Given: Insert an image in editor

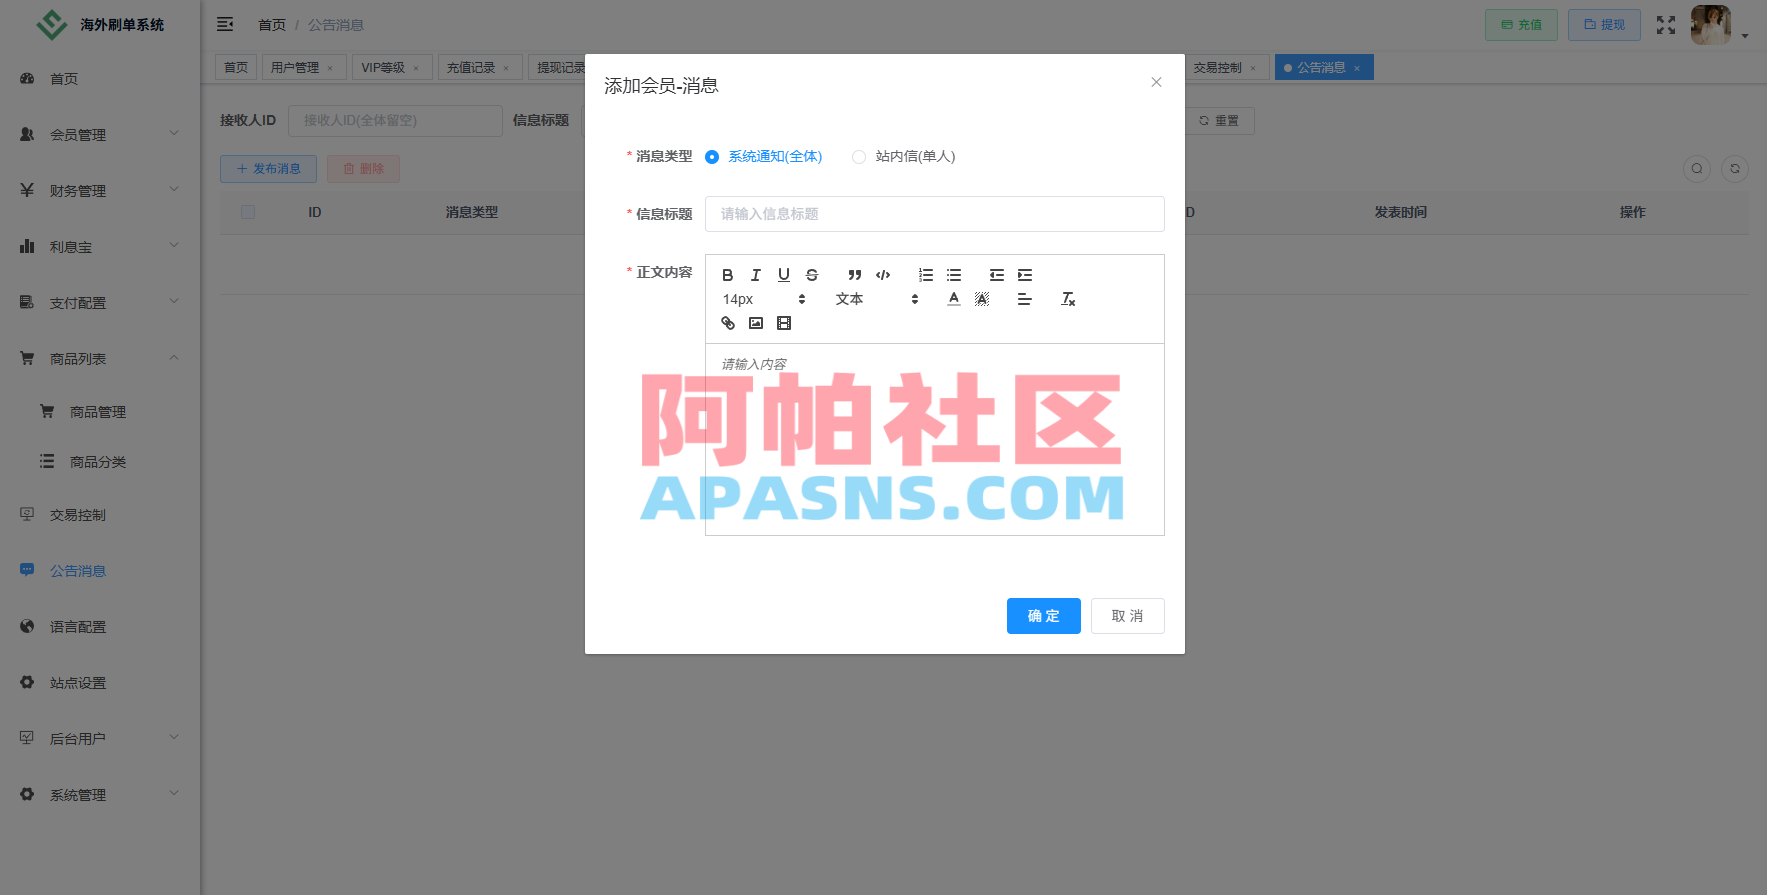Looking at the screenshot, I should tap(756, 323).
